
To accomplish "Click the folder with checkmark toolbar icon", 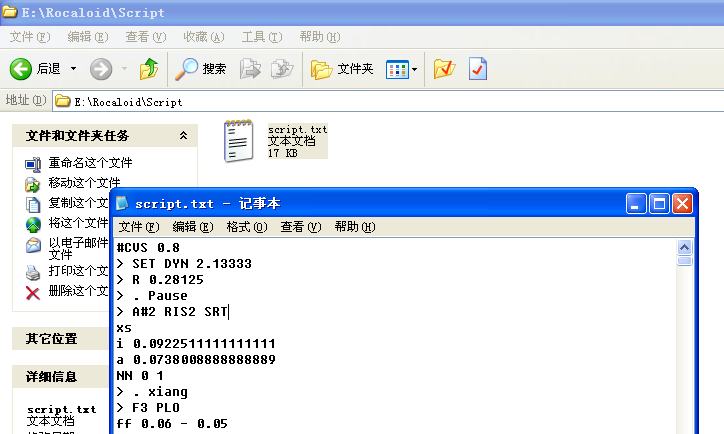I will coord(444,69).
